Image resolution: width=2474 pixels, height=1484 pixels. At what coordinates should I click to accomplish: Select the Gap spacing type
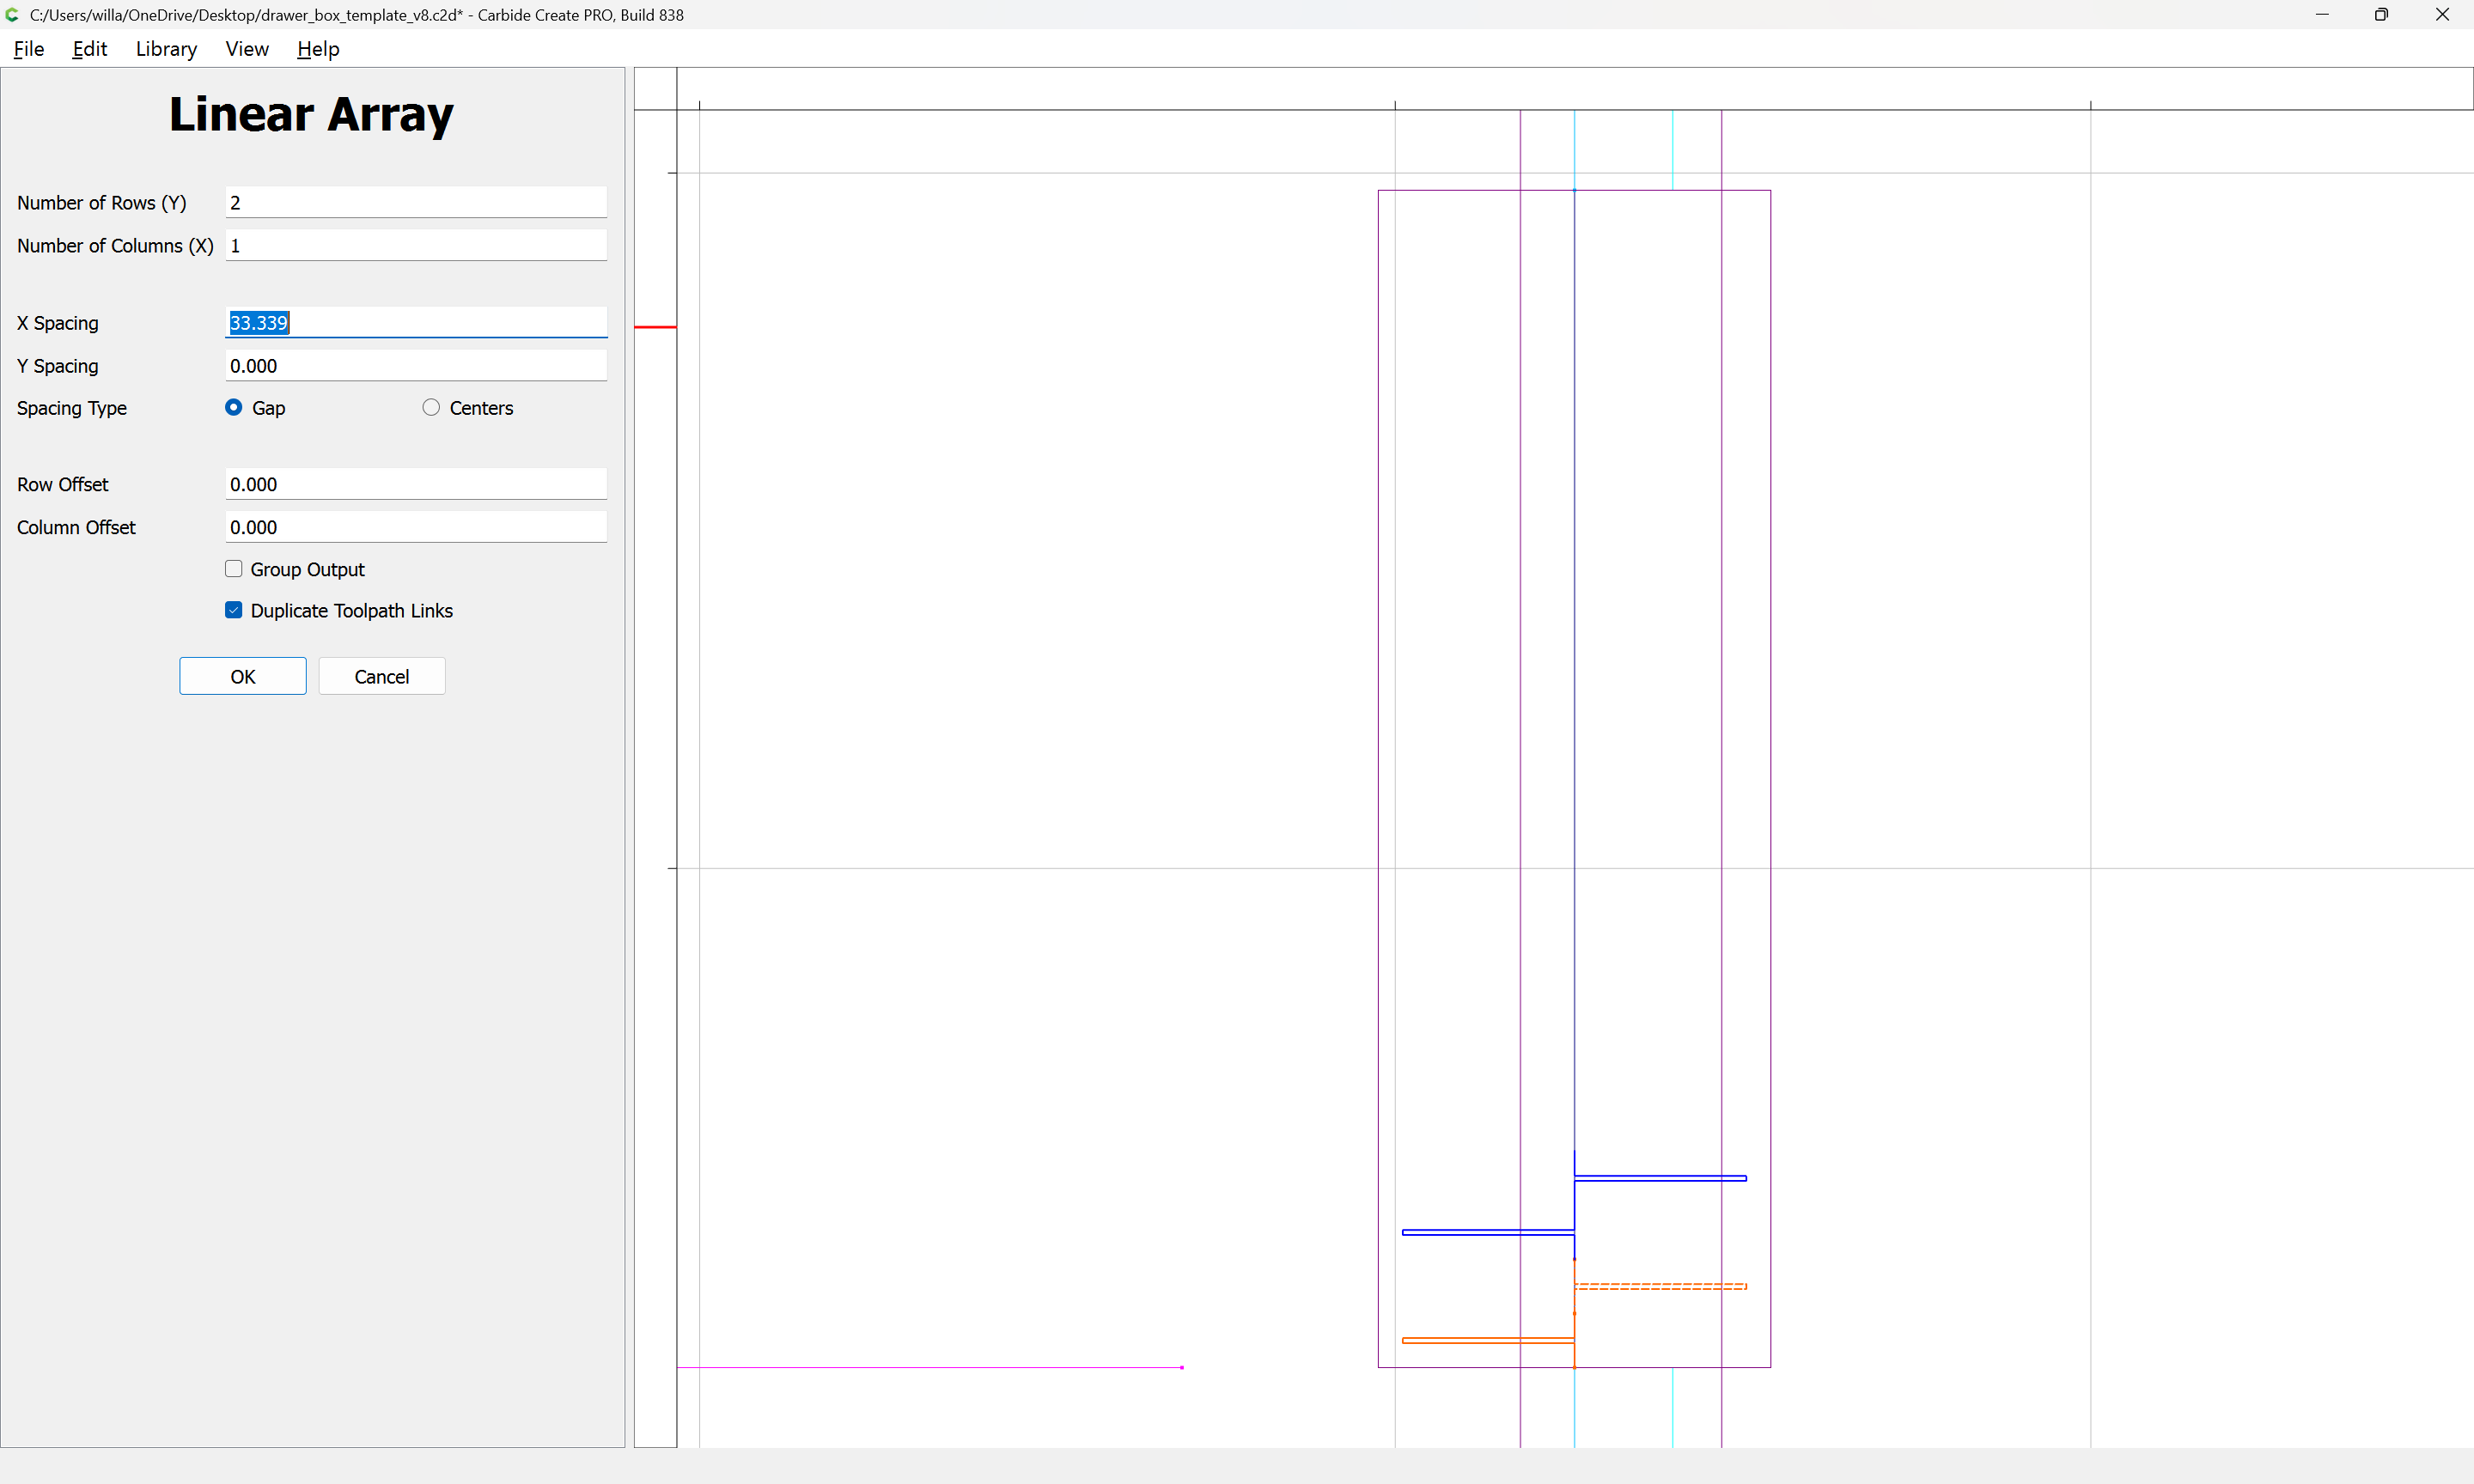click(x=234, y=407)
